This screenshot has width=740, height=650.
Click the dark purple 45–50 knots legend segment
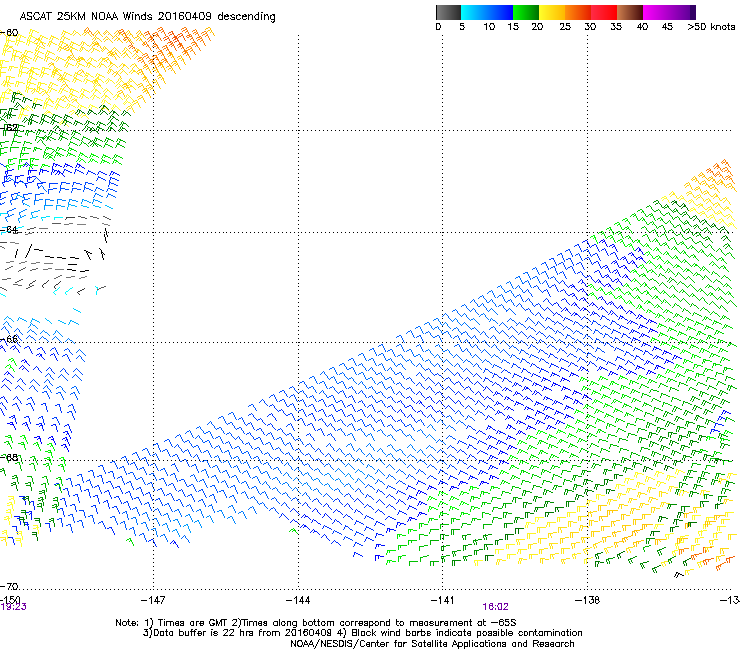(682, 12)
